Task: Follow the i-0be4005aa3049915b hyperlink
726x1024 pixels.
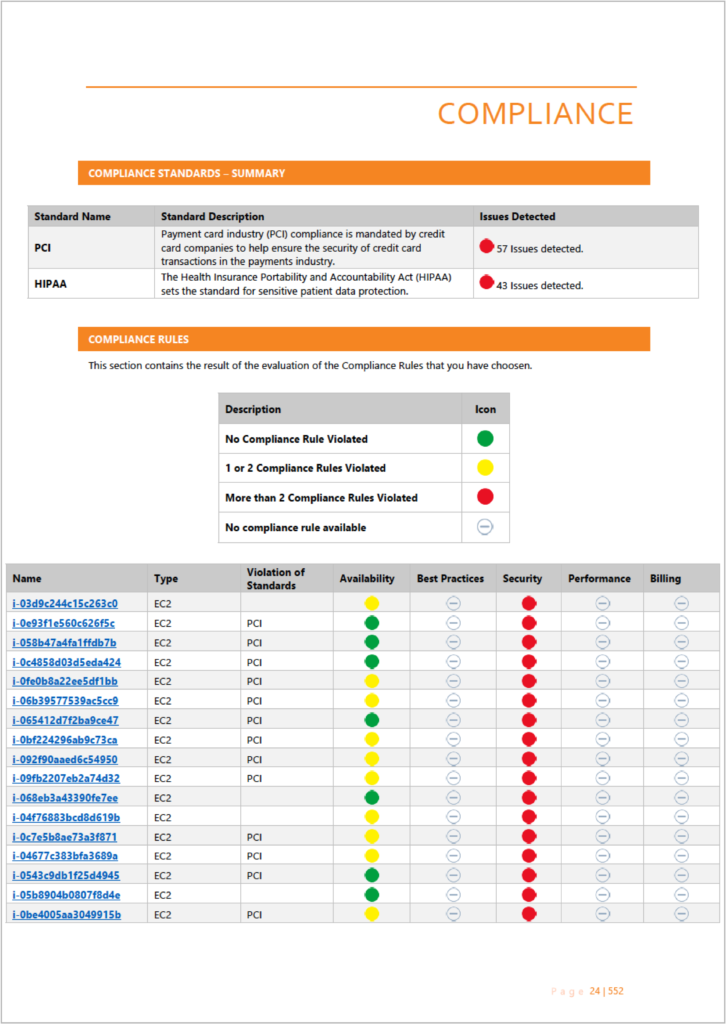Action: point(67,915)
